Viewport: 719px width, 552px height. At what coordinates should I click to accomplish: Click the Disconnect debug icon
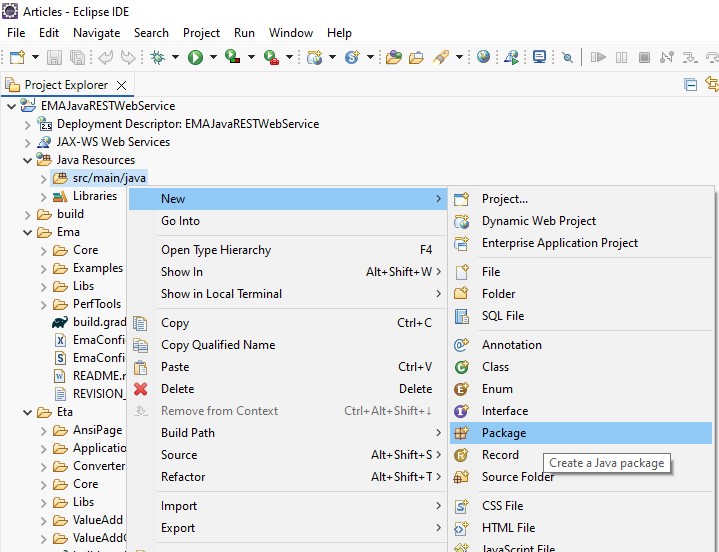667,57
